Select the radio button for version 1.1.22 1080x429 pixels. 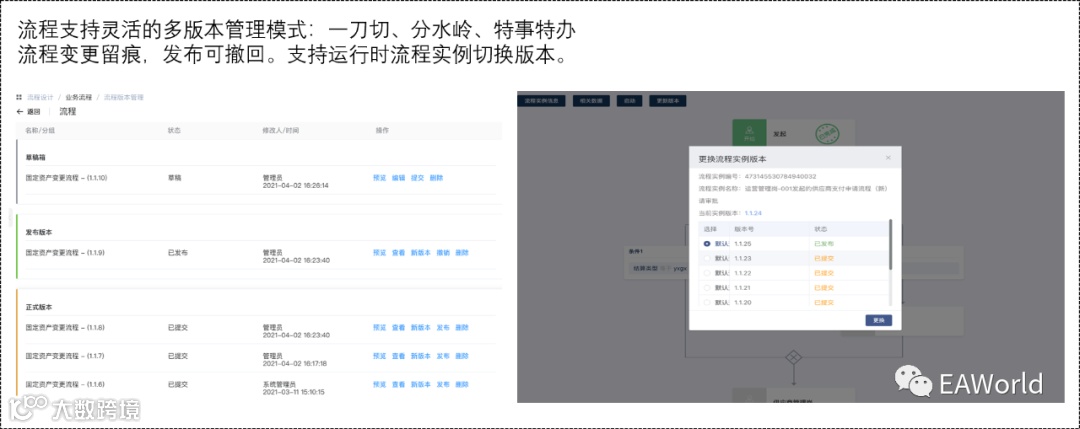(707, 273)
